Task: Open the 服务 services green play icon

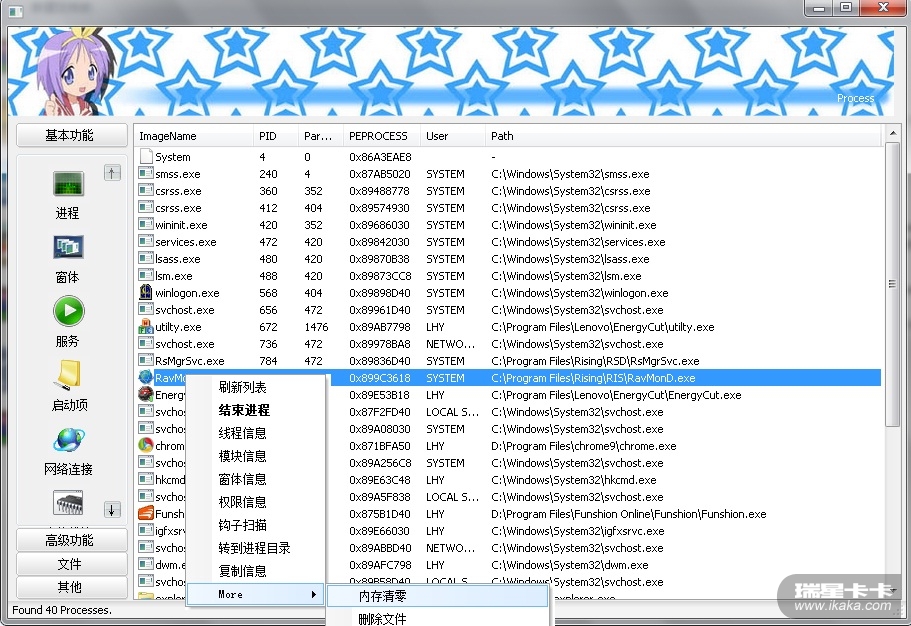Action: point(69,311)
